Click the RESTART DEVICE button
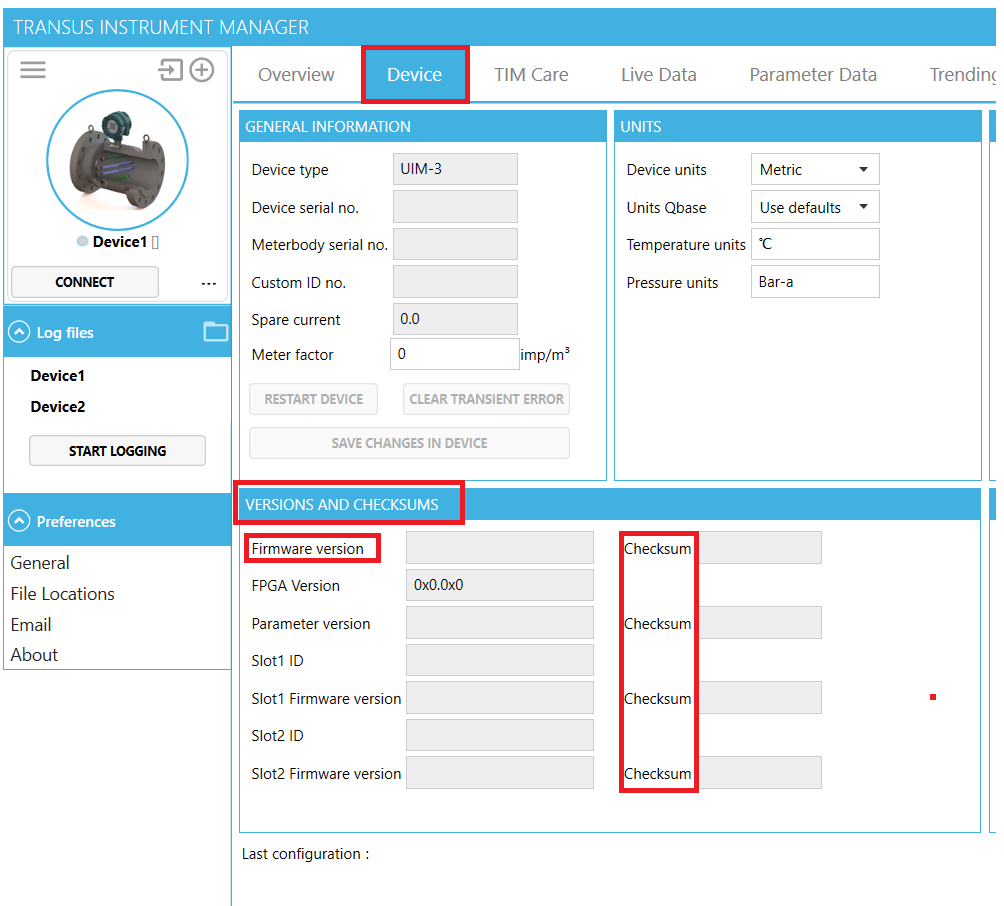 pyautogui.click(x=313, y=399)
